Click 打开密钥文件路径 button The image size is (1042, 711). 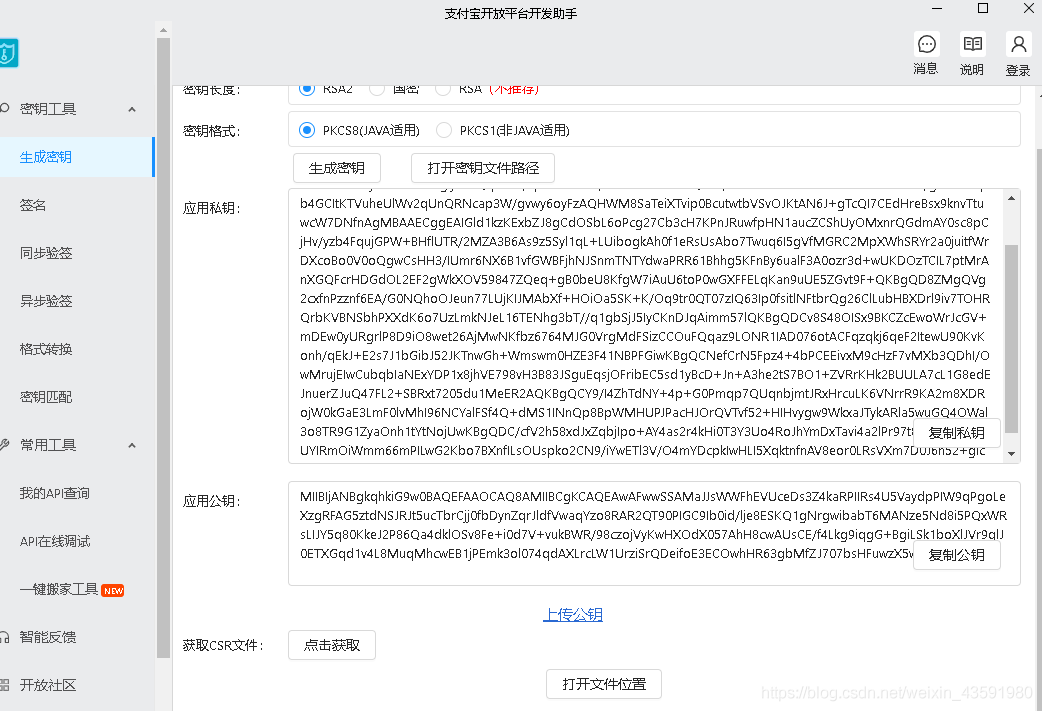[483, 168]
